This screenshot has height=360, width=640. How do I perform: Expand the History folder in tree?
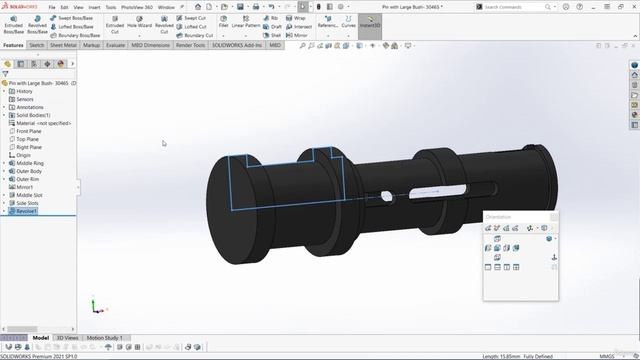(4, 91)
